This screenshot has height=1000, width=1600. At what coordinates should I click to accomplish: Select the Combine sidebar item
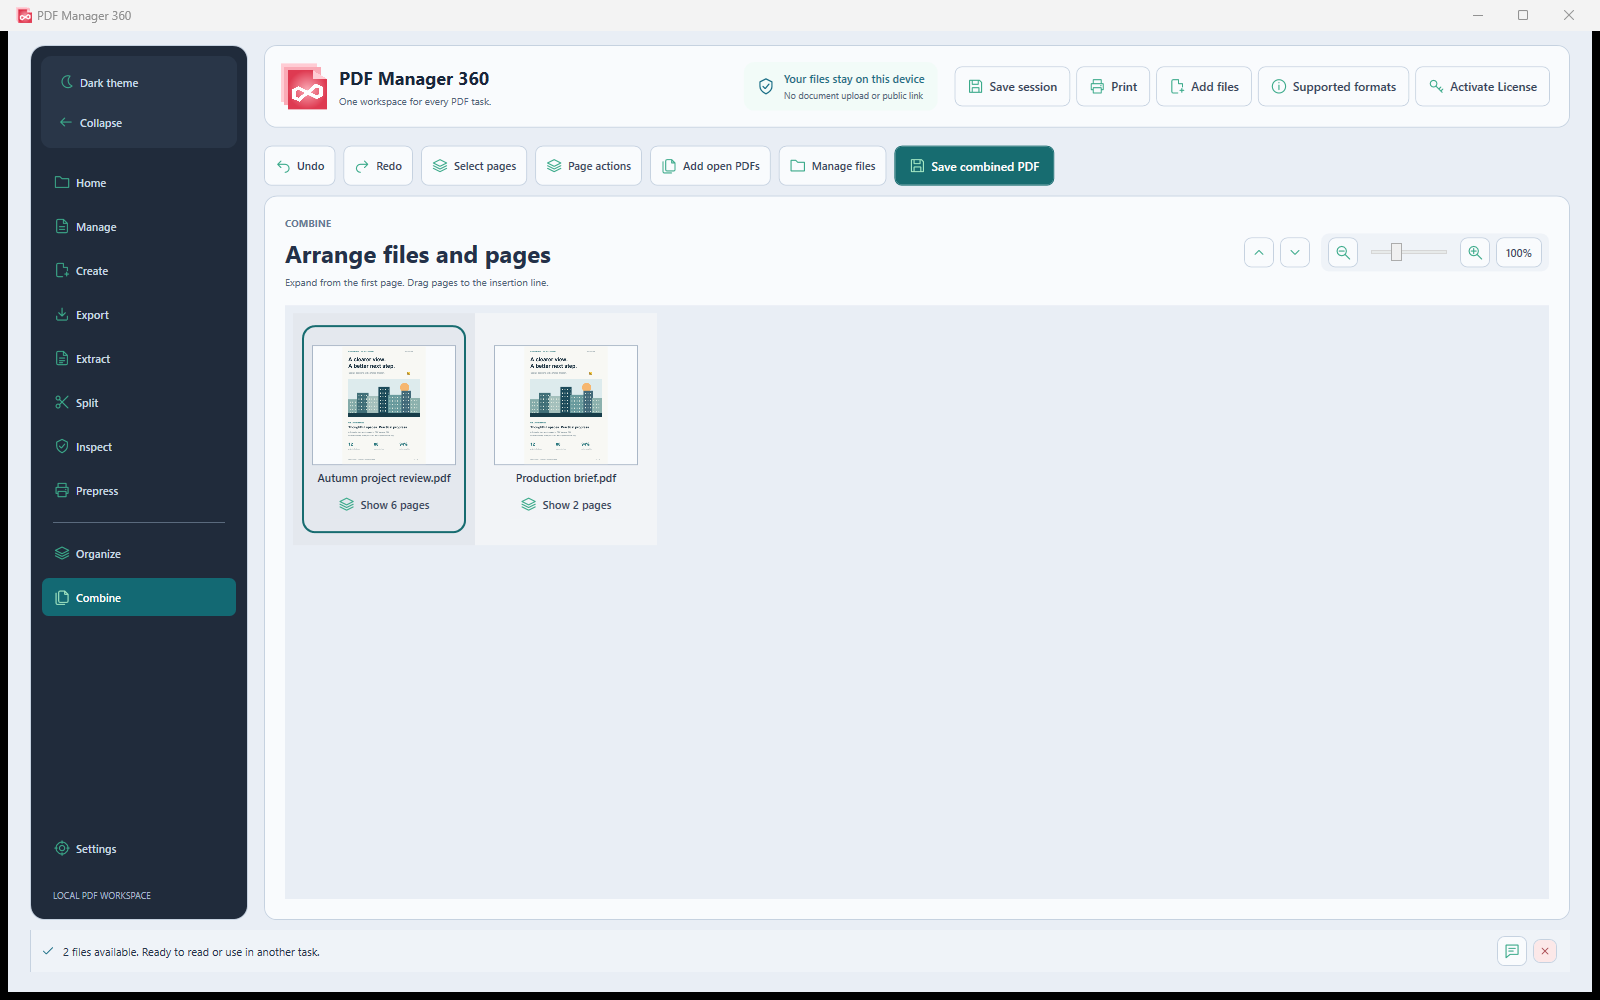[x=139, y=598]
